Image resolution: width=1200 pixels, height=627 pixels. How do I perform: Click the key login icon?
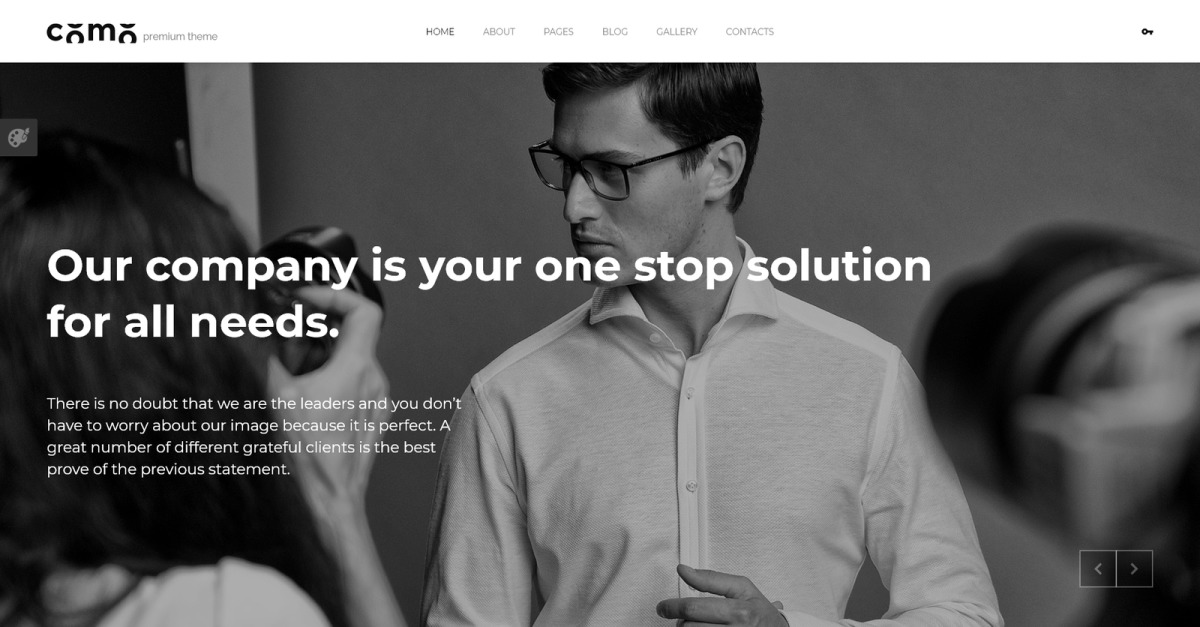1147,32
